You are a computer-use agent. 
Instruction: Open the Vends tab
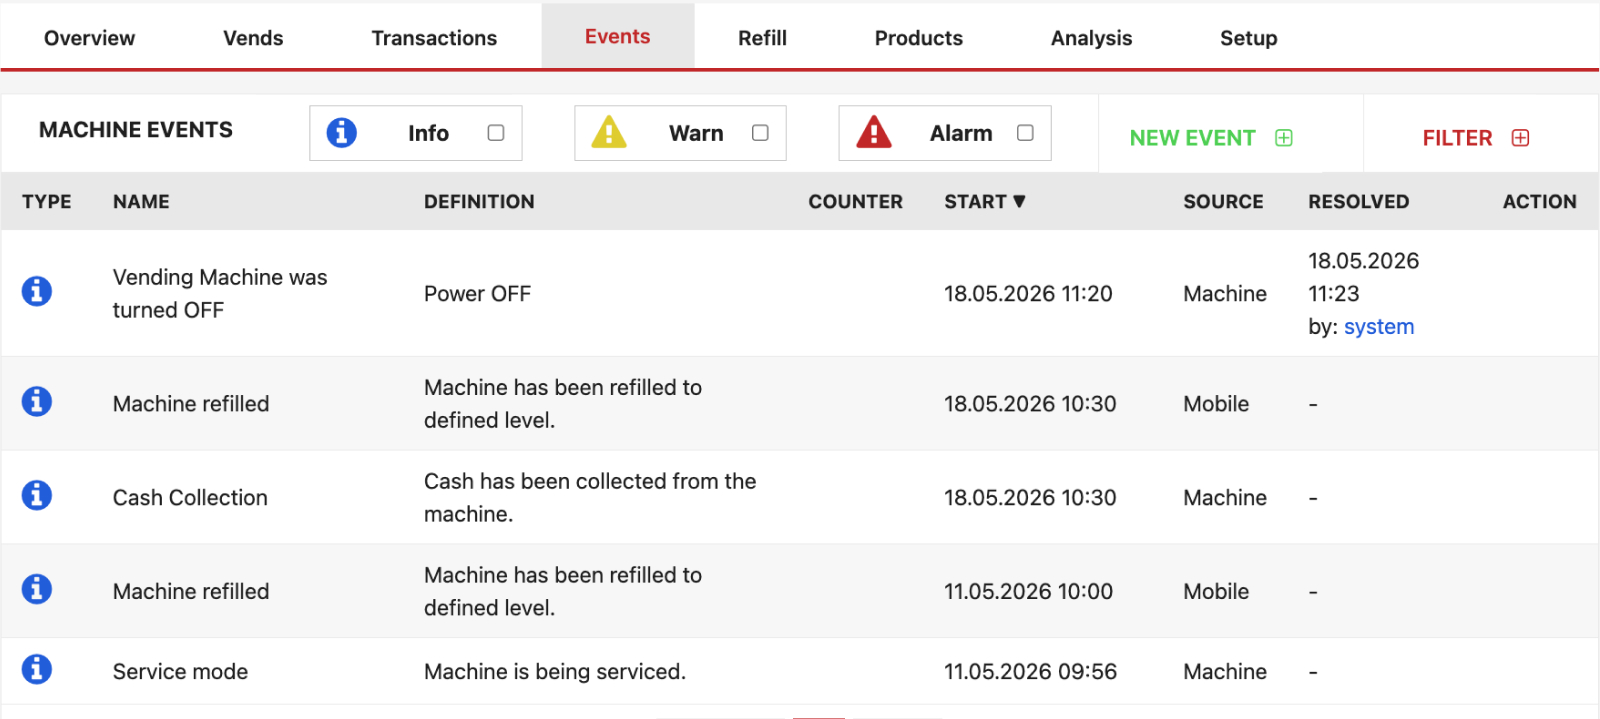click(253, 38)
